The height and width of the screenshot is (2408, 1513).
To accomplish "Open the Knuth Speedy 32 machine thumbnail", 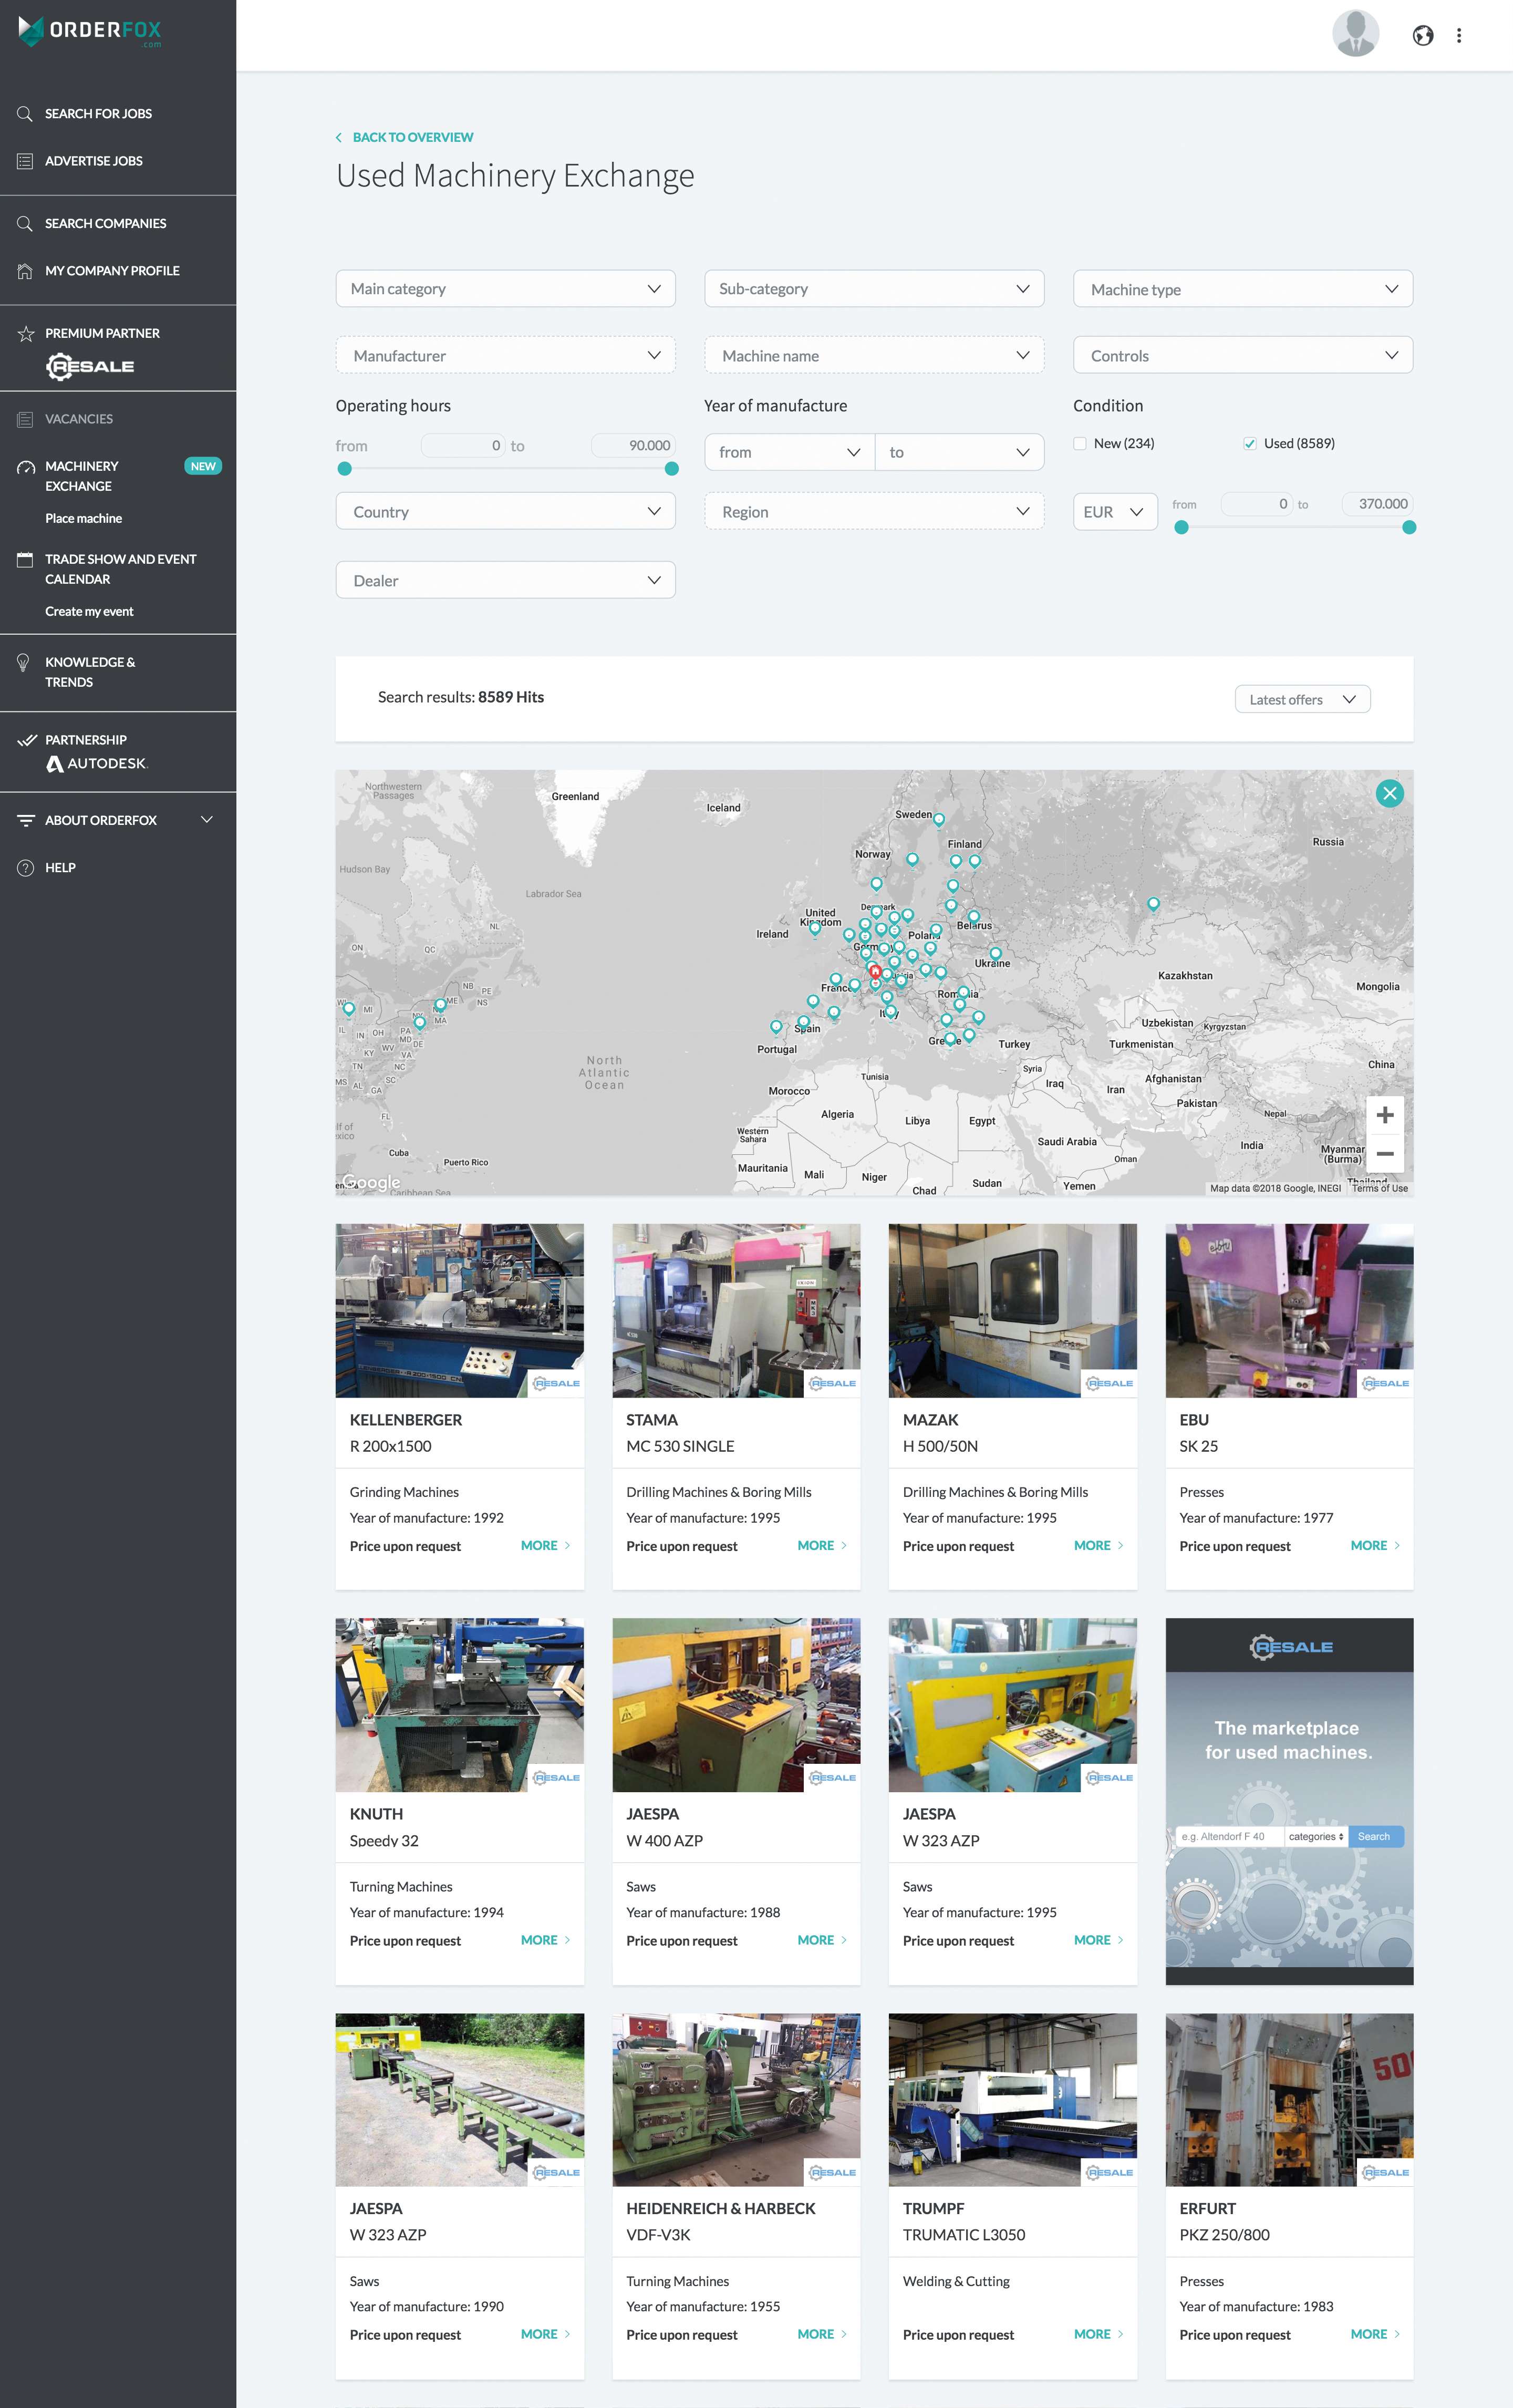I will [x=459, y=1705].
